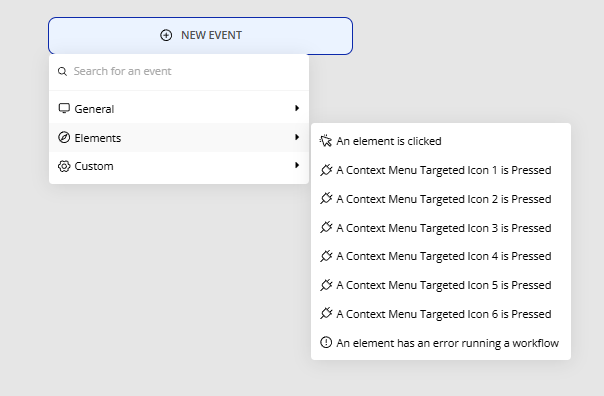The image size is (604, 396).
Task: Choose Context Menu Targeted Icon 1 is Pressed
Action: coord(441,170)
